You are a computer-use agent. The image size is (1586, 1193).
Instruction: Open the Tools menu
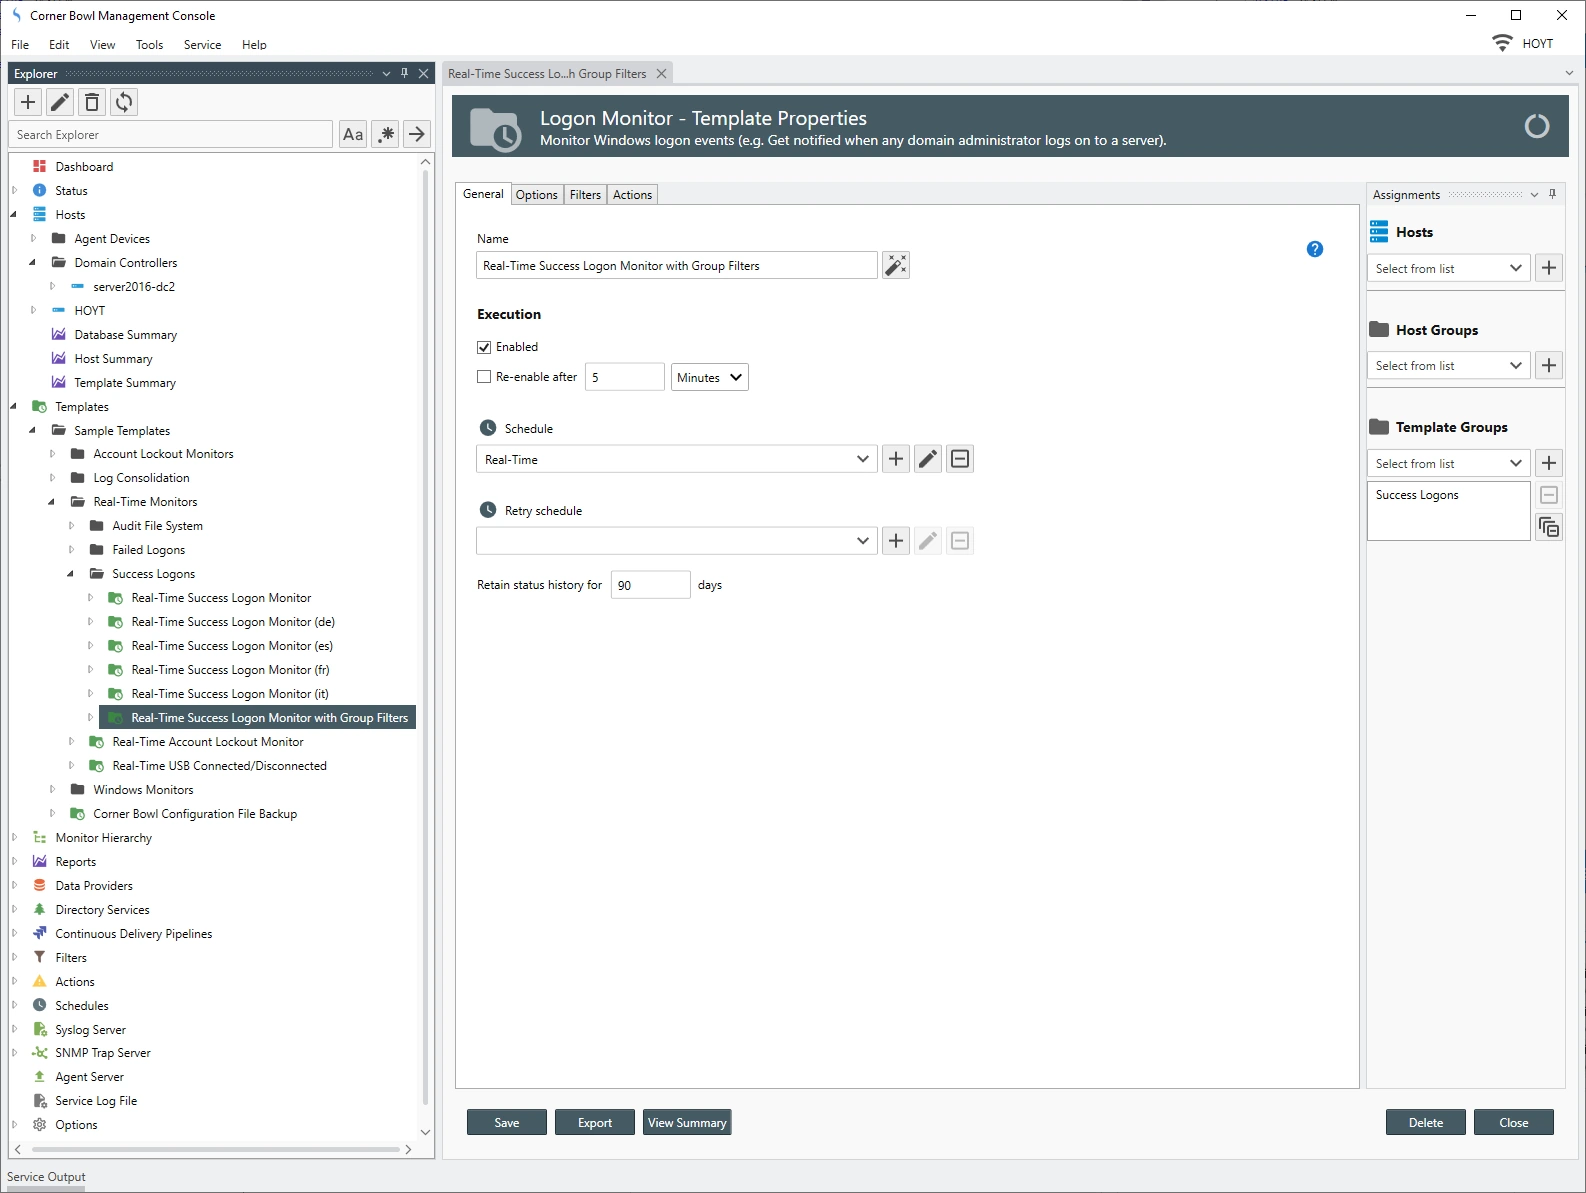click(x=149, y=45)
